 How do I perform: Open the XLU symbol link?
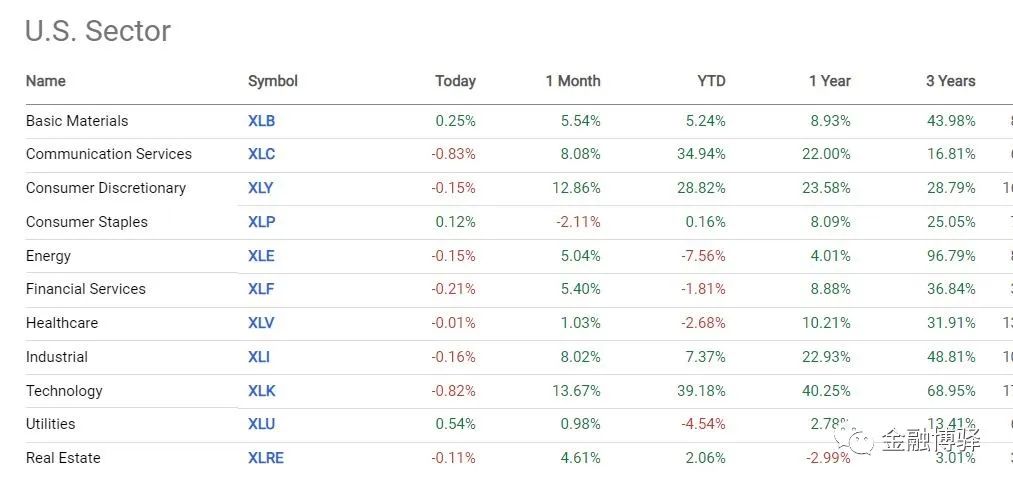pos(261,424)
